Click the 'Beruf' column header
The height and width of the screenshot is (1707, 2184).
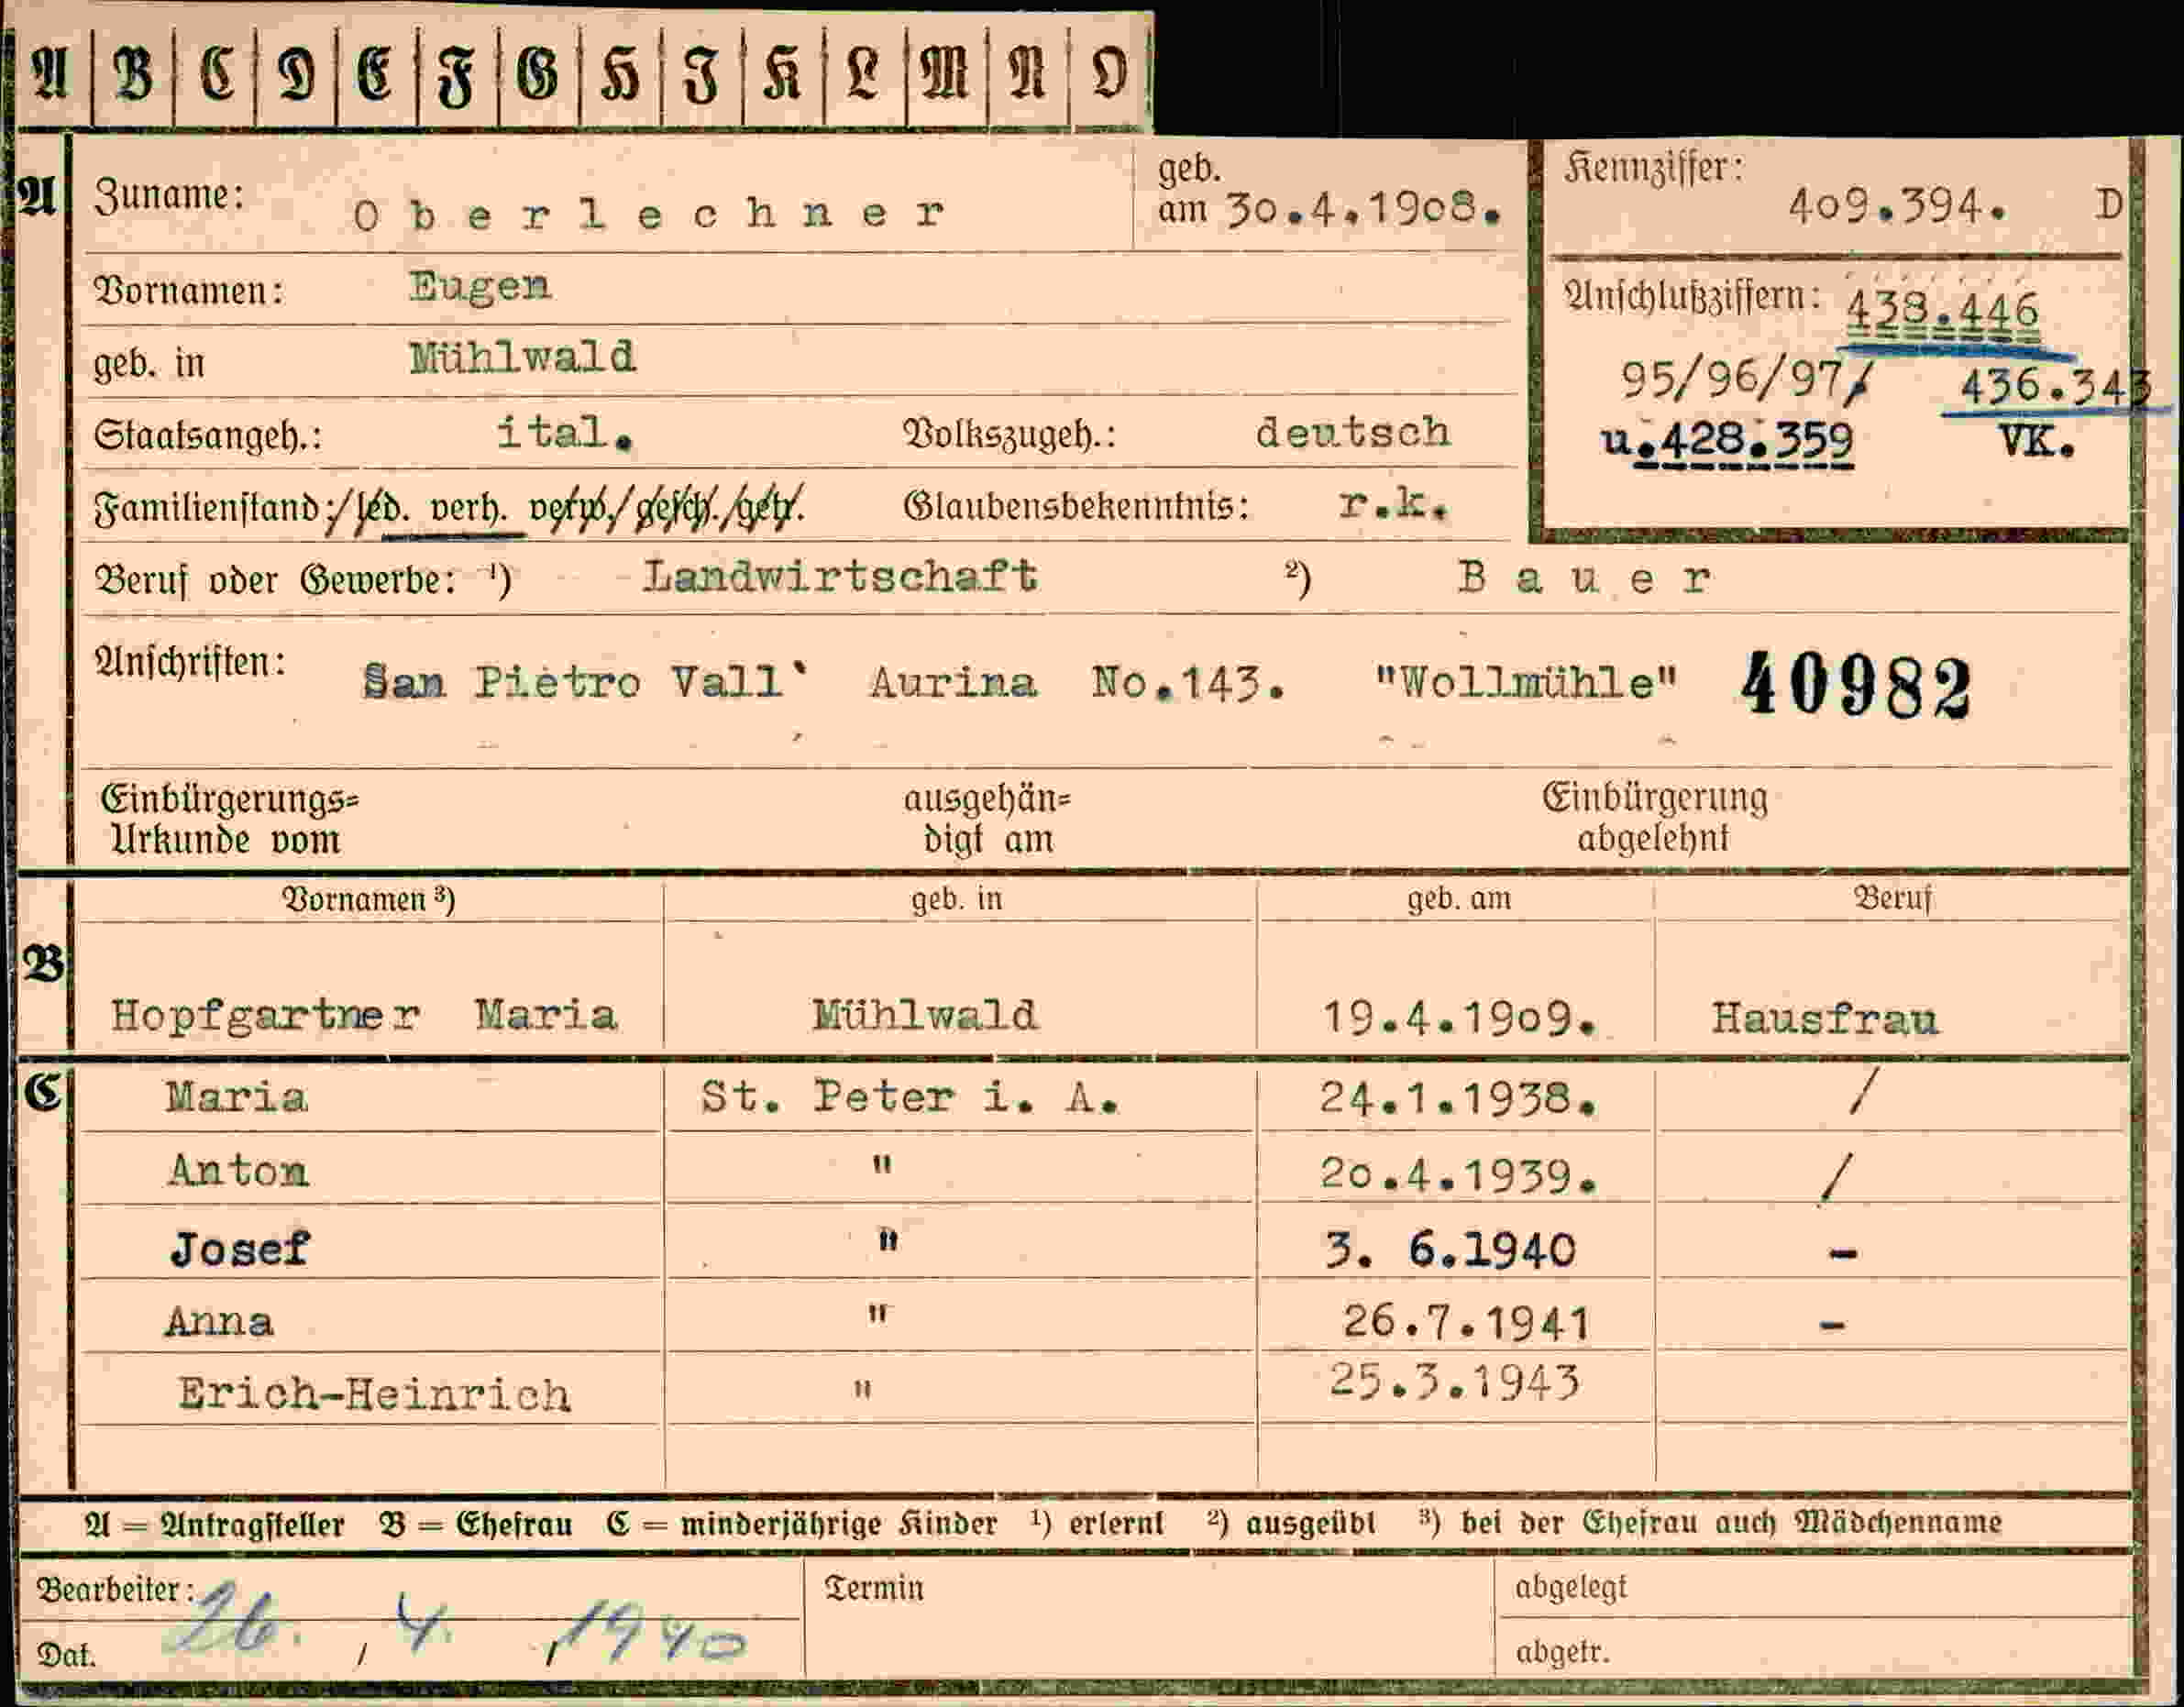pos(1893,898)
